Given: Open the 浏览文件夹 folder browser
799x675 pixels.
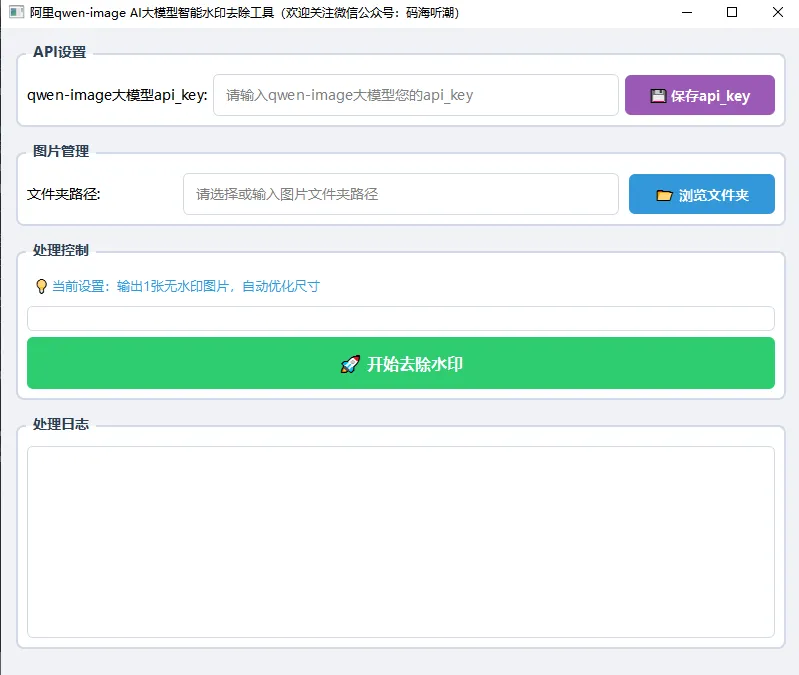Looking at the screenshot, I should (x=702, y=194).
